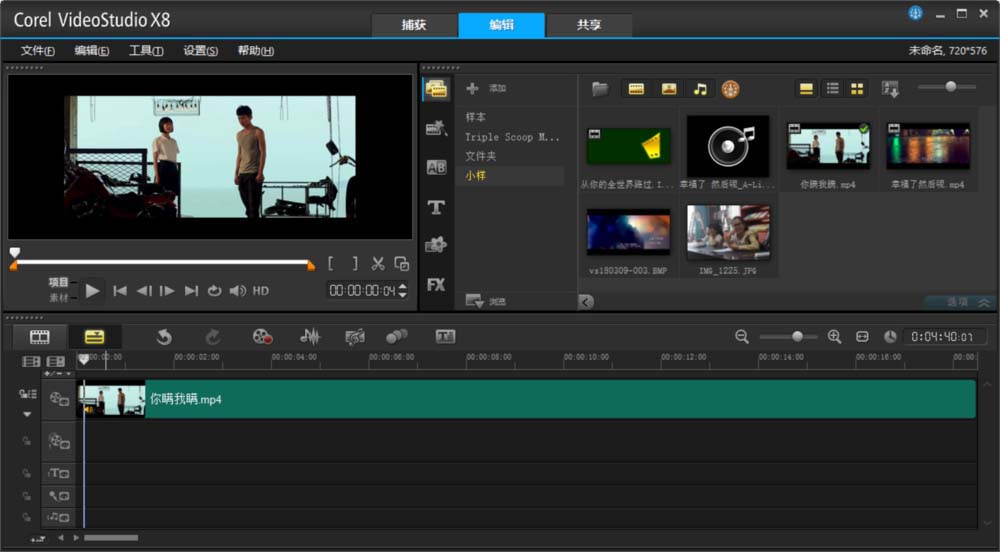Switch library to thumbnail grid view
This screenshot has width=1000, height=552.
coord(857,89)
